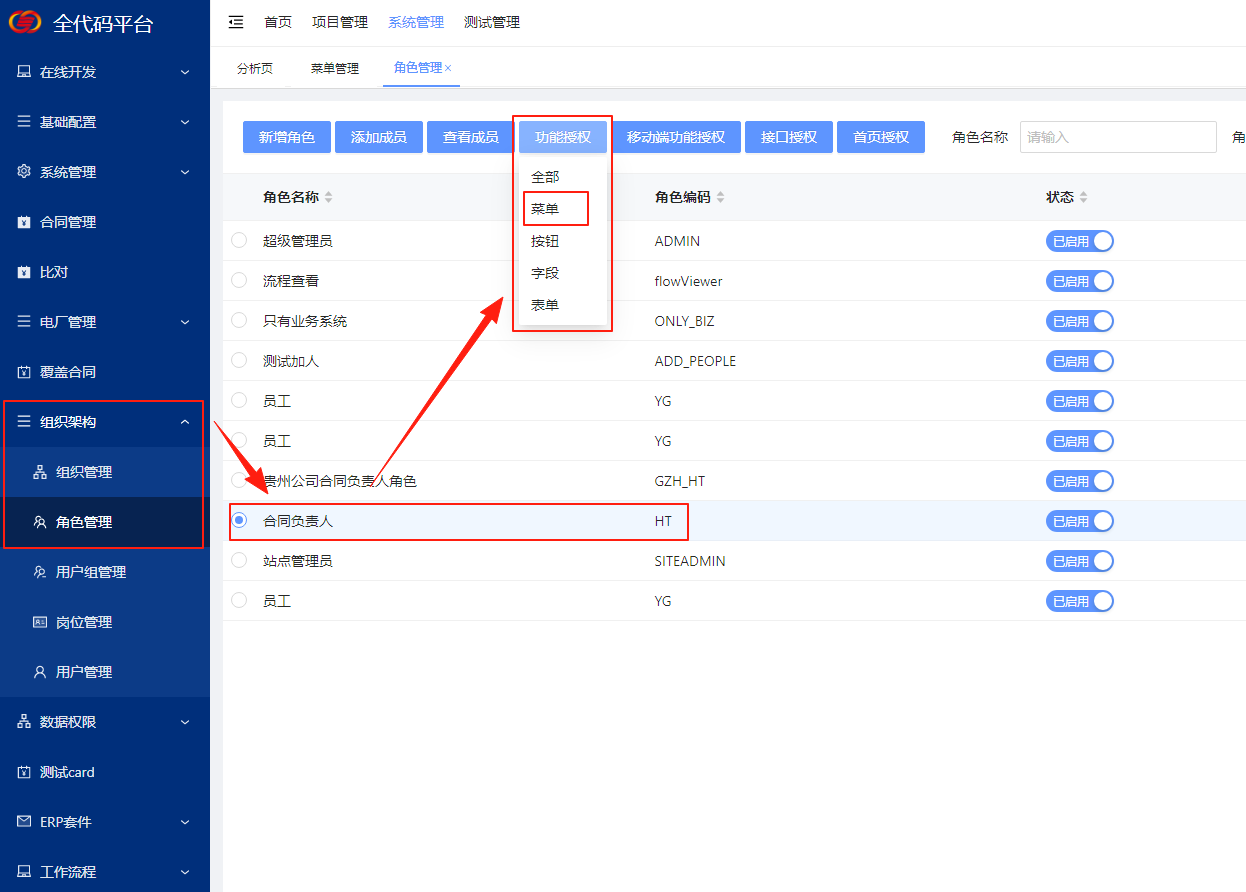The width and height of the screenshot is (1246, 892).
Task: Click the 在线开发 monitor icon in sidebar
Action: (x=24, y=72)
